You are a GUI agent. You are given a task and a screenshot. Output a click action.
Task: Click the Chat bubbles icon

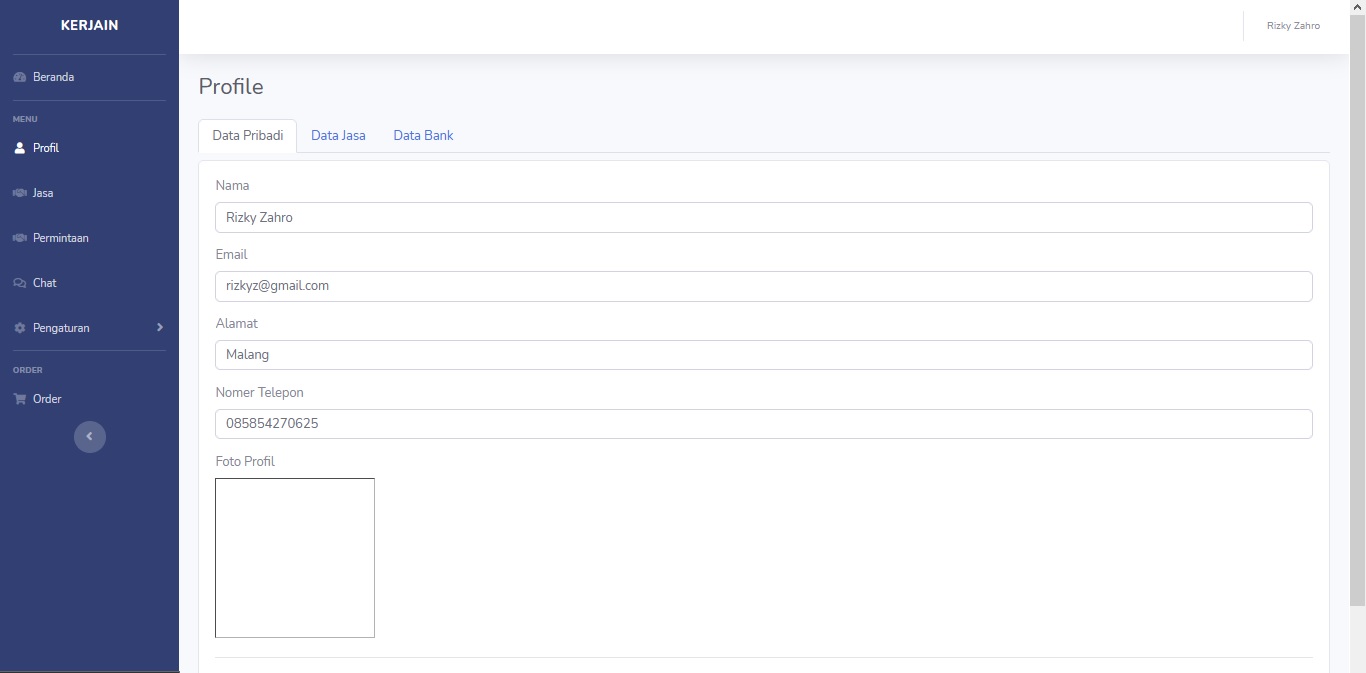19,283
